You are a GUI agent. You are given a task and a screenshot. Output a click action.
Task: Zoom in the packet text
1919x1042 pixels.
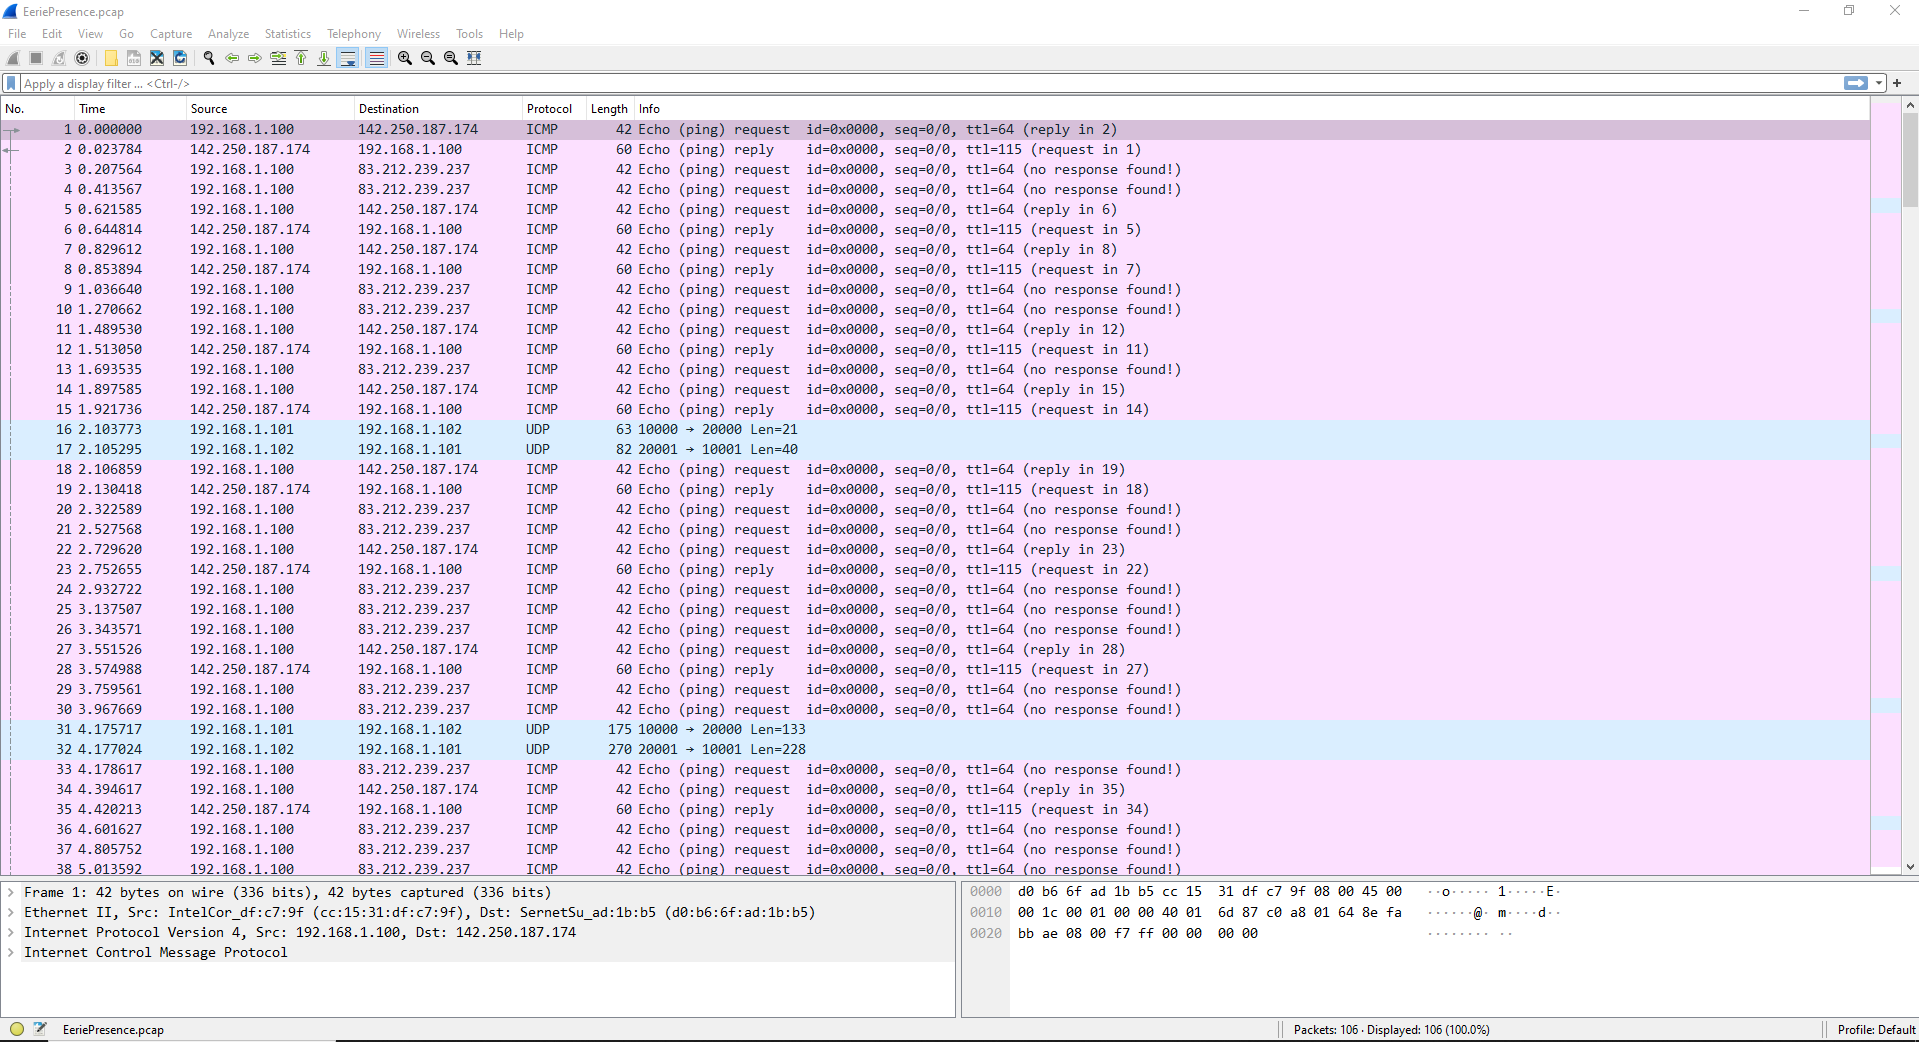(x=405, y=58)
